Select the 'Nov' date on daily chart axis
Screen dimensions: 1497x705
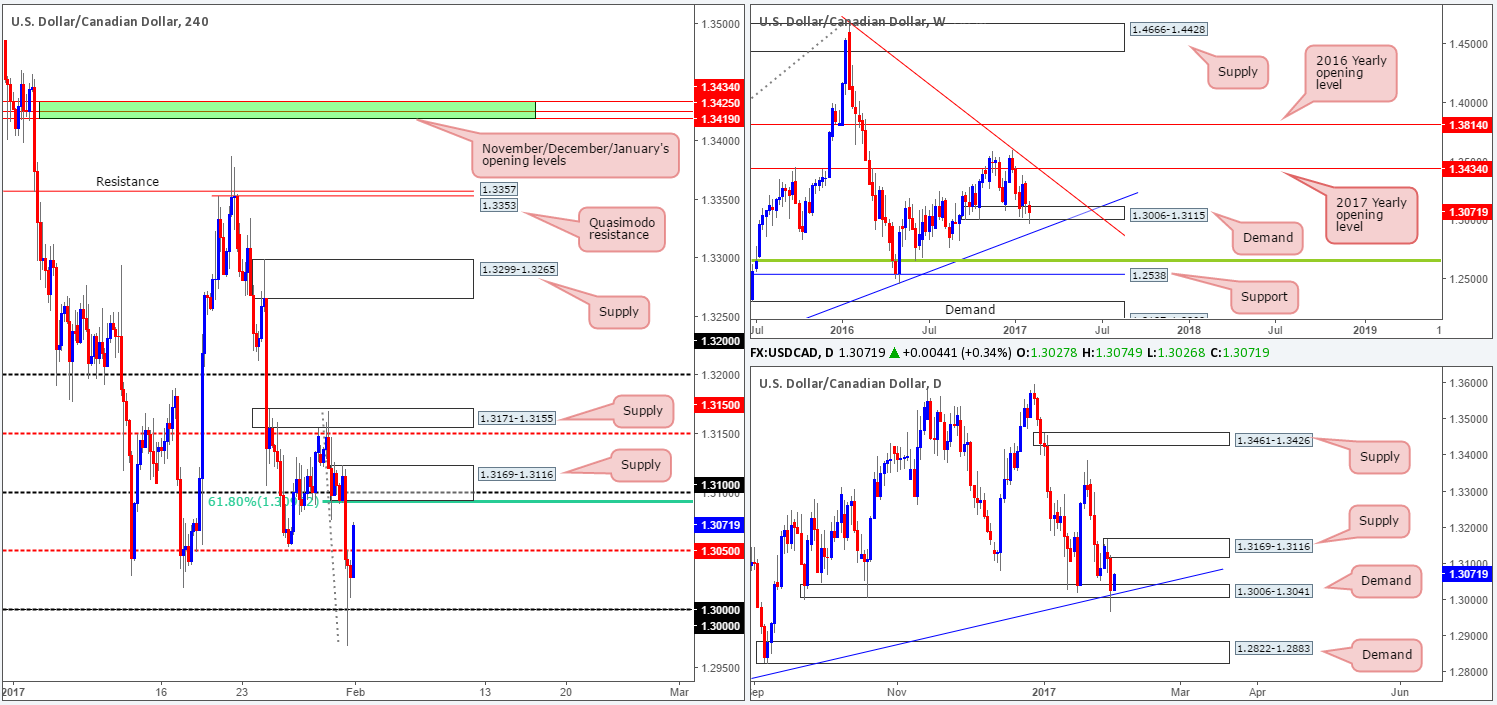896,692
